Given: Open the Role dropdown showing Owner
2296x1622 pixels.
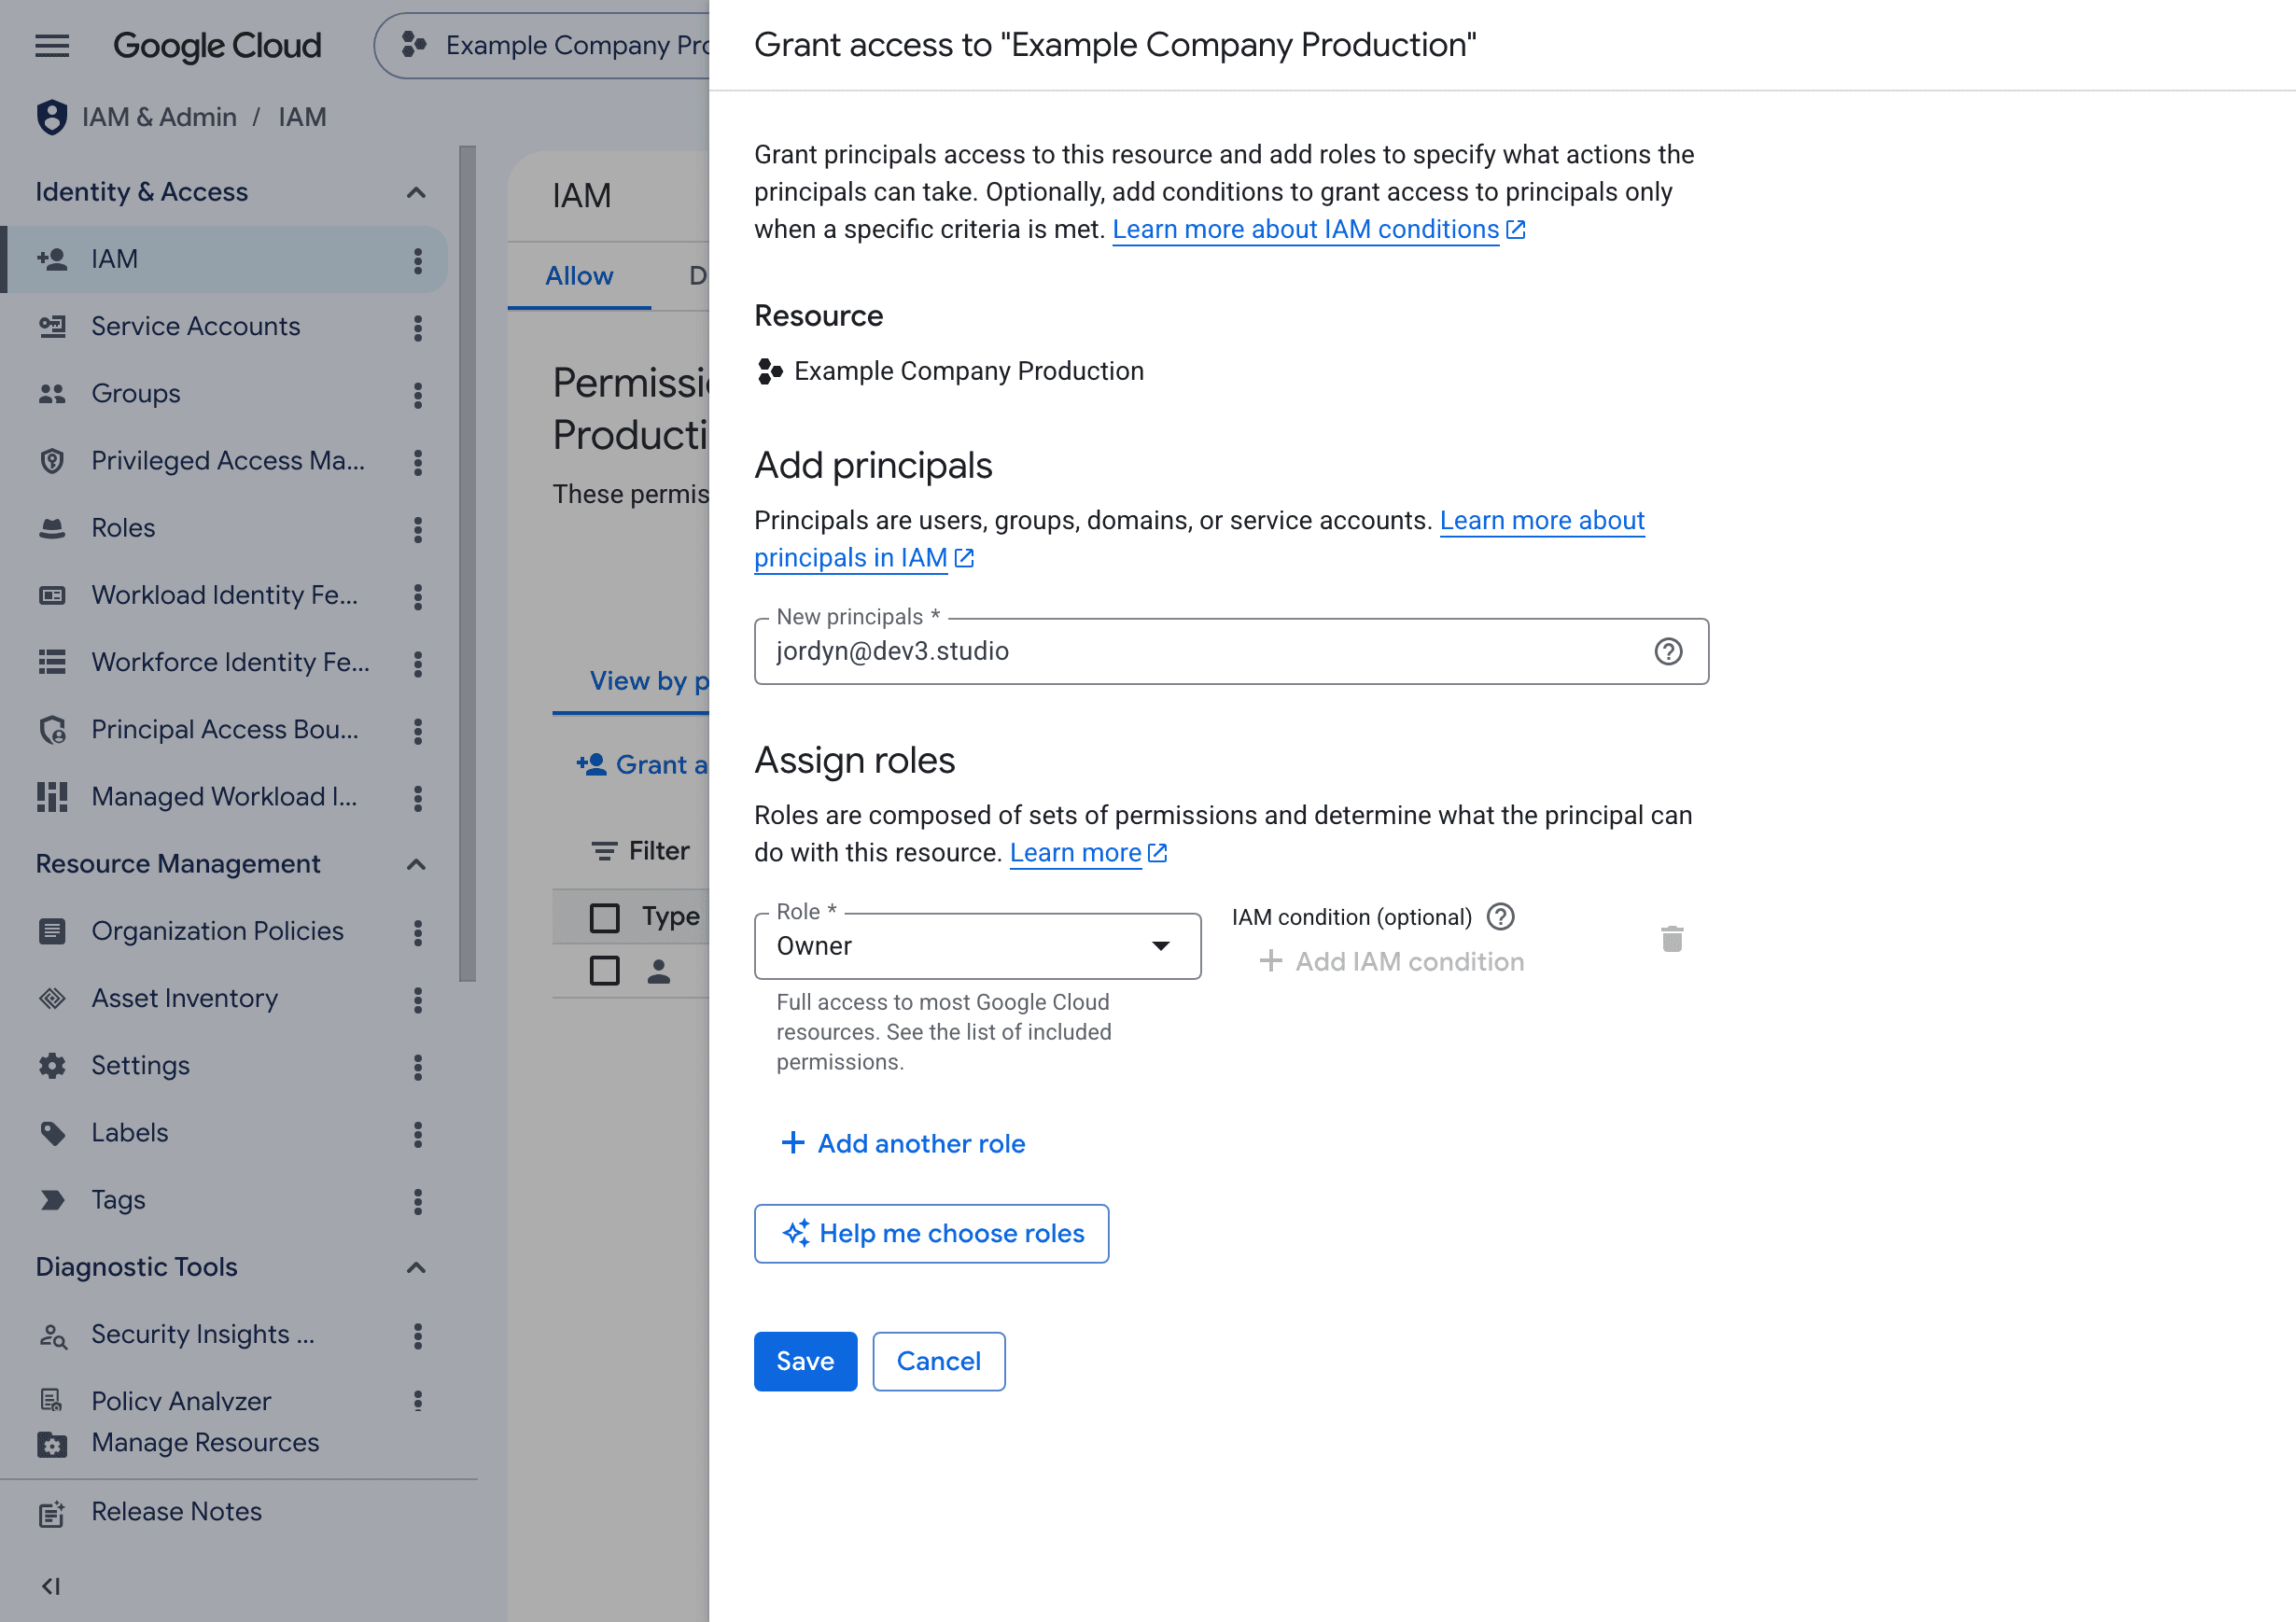Looking at the screenshot, I should 977,946.
